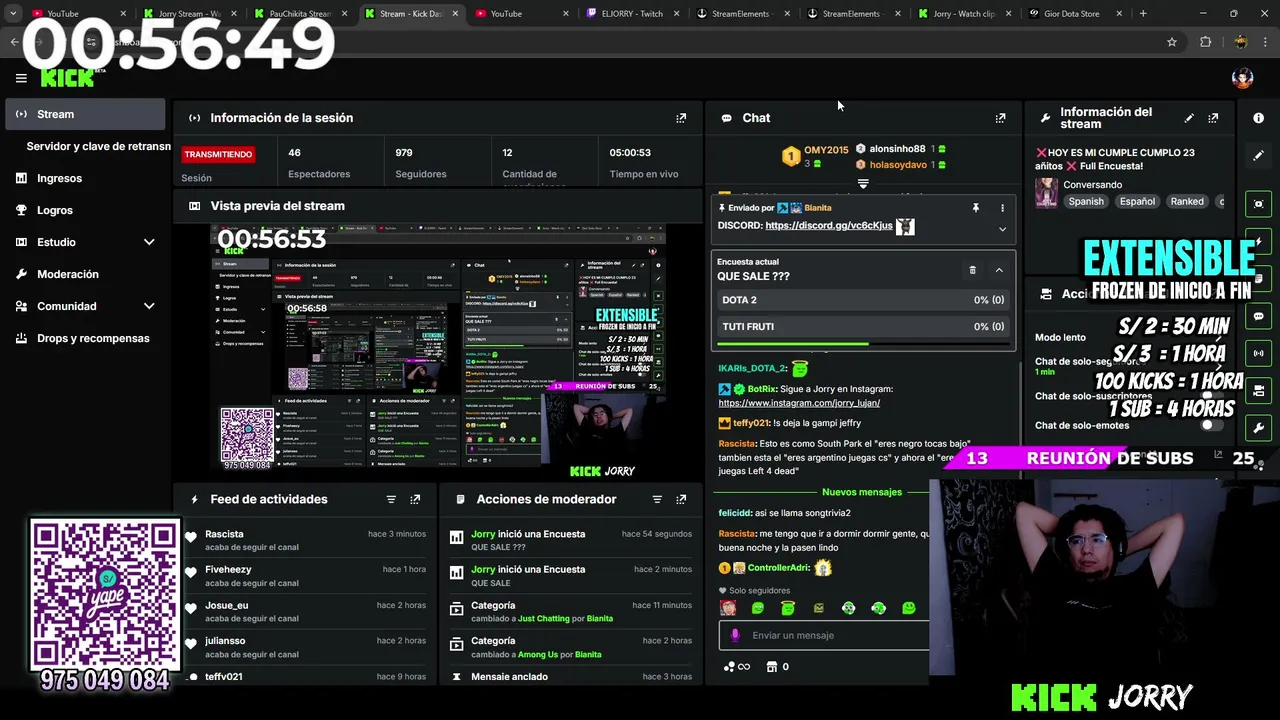Switch to the ELJORRY - Twitch tab
Screen dimensions: 1280x720
click(631, 14)
